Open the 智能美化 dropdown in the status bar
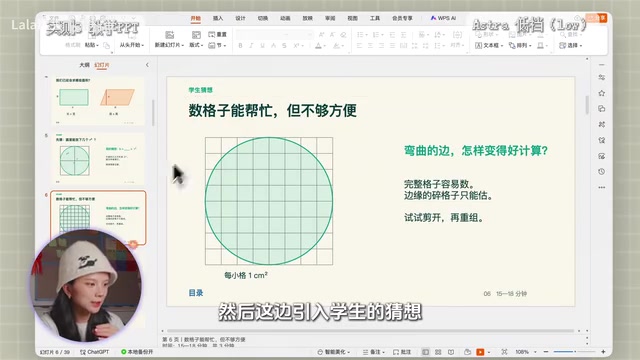Image resolution: width=640 pixels, height=360 pixels. click(x=334, y=352)
